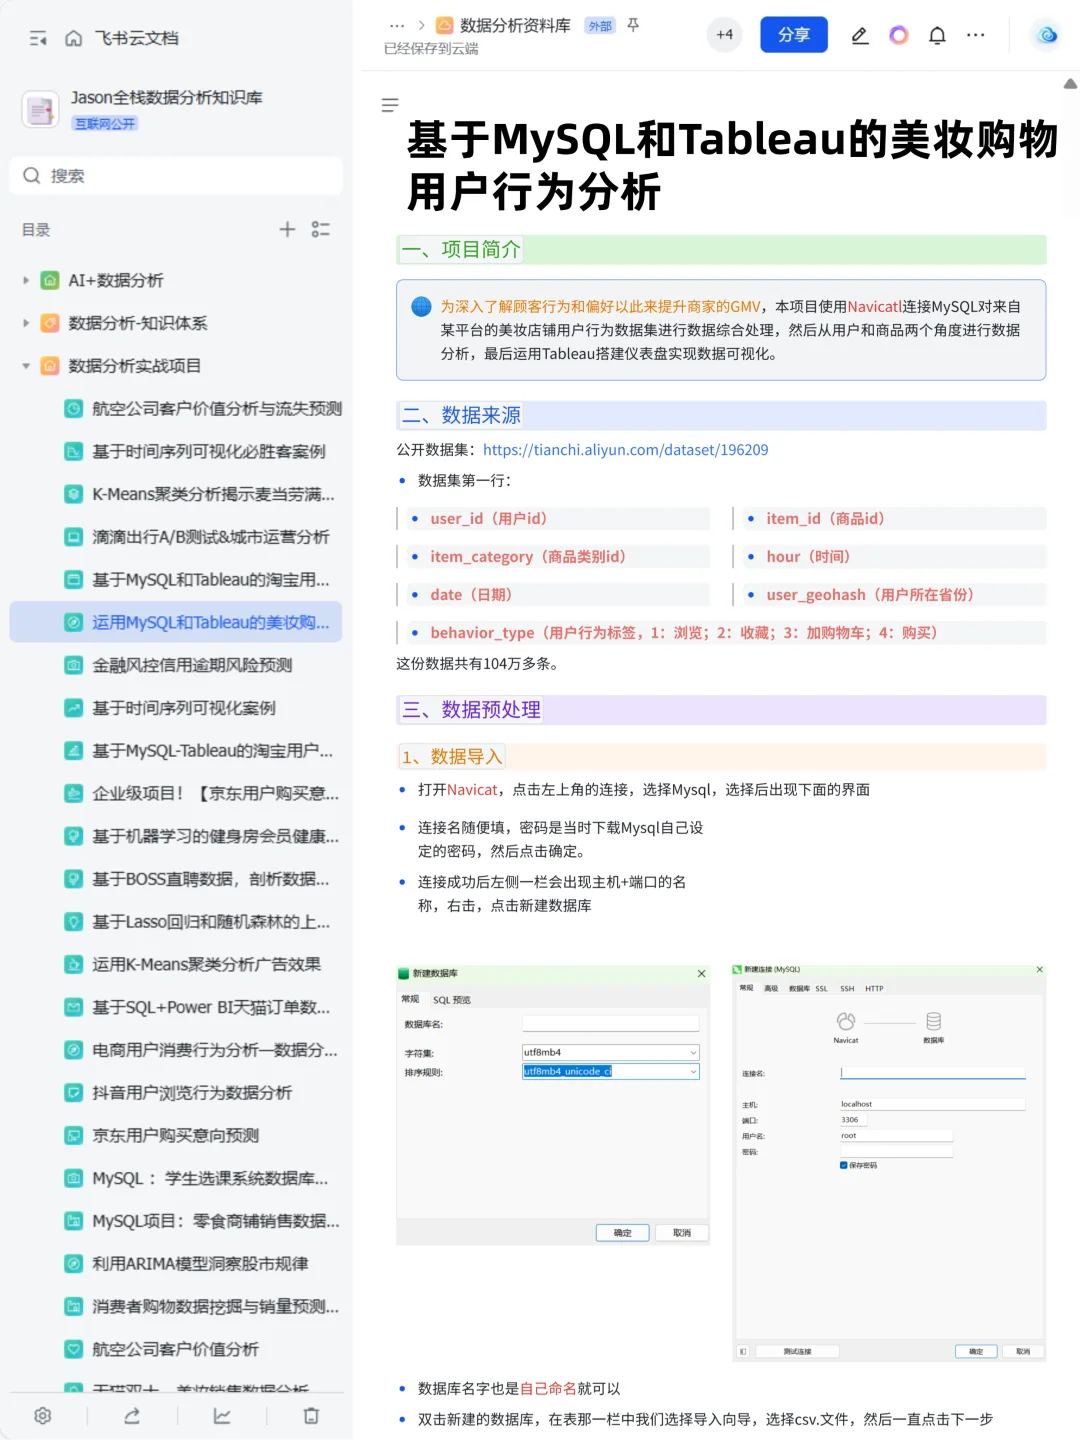The width and height of the screenshot is (1080, 1440).
Task: Open settings via the gear icon at bottom
Action: coord(42,1415)
